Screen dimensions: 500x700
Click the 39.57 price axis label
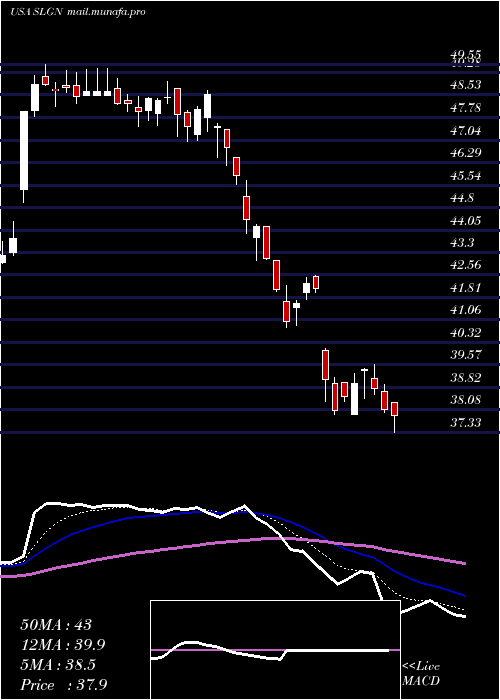pyautogui.click(x=466, y=355)
